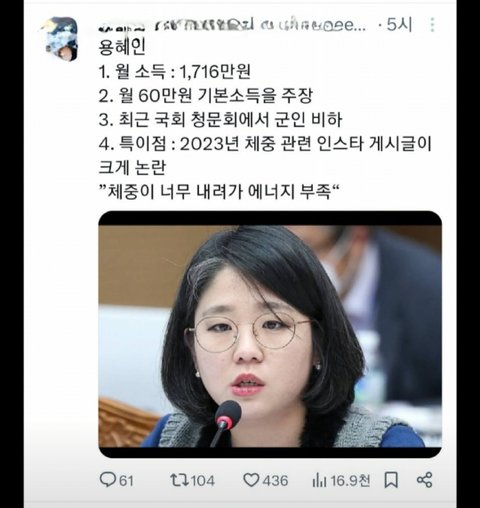Open view analytics bar chart icon
Viewport: 480px width, 508px height.
point(319,481)
